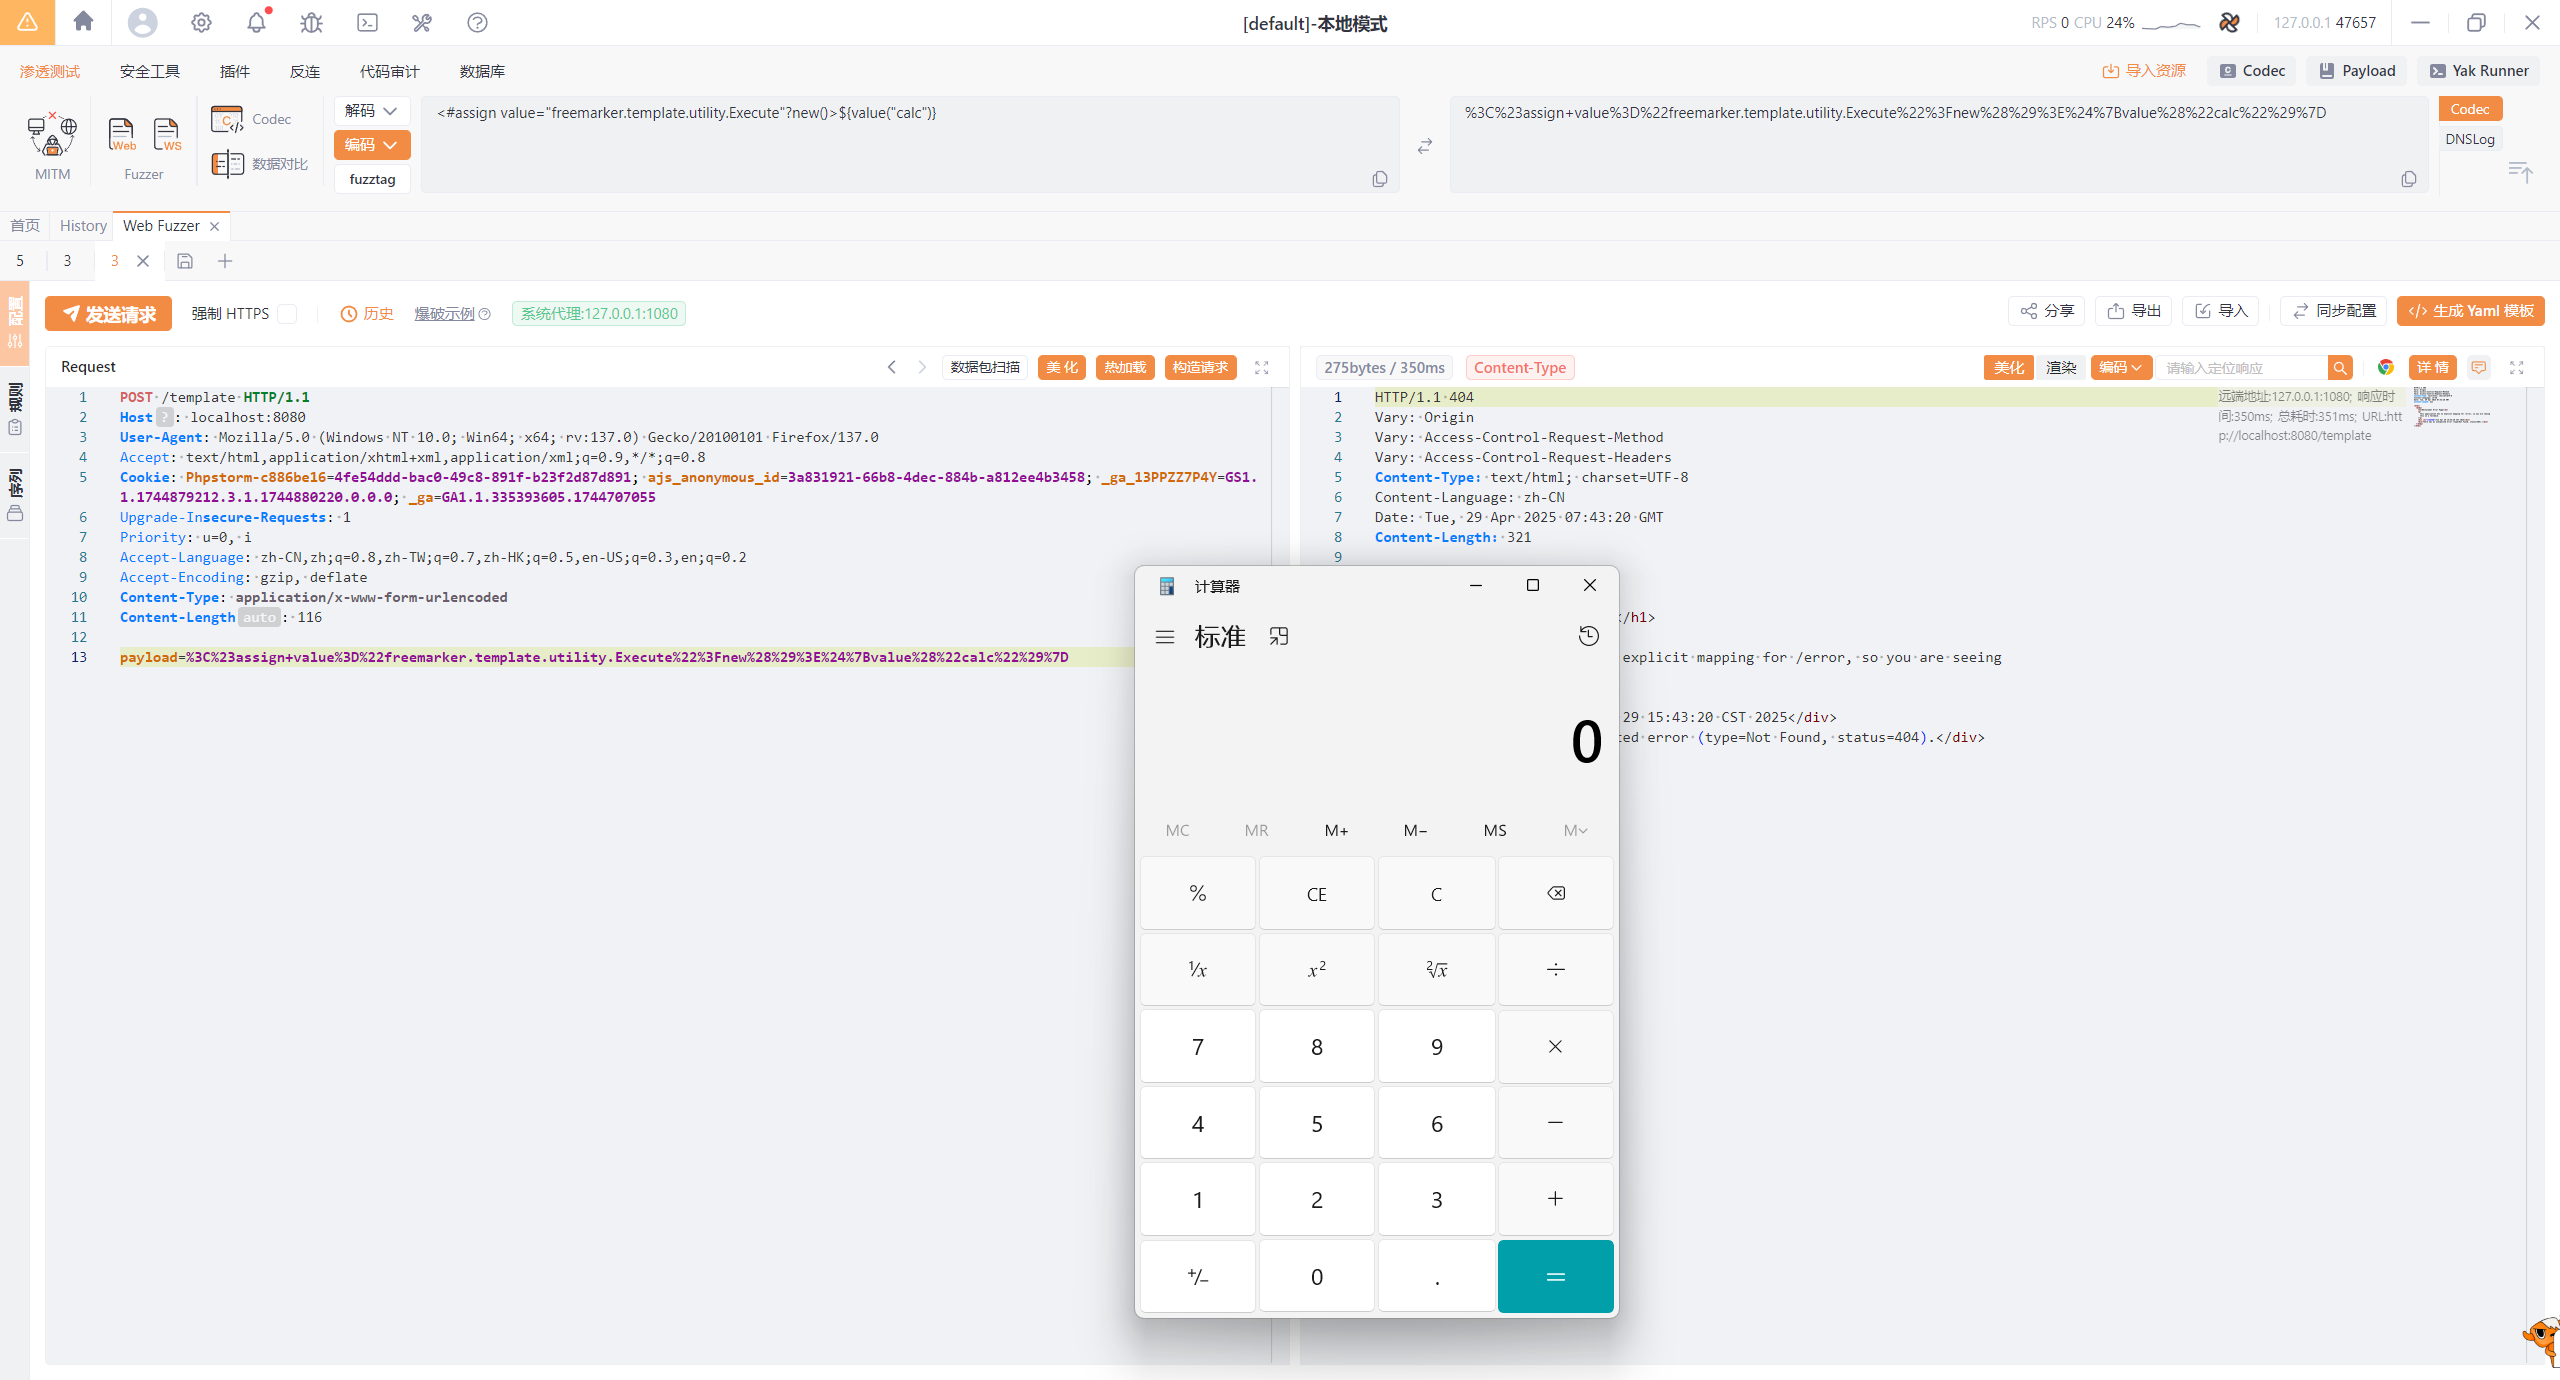Open calculator memory list dropdown
Image resolution: width=2560 pixels, height=1380 pixels.
[x=1575, y=830]
